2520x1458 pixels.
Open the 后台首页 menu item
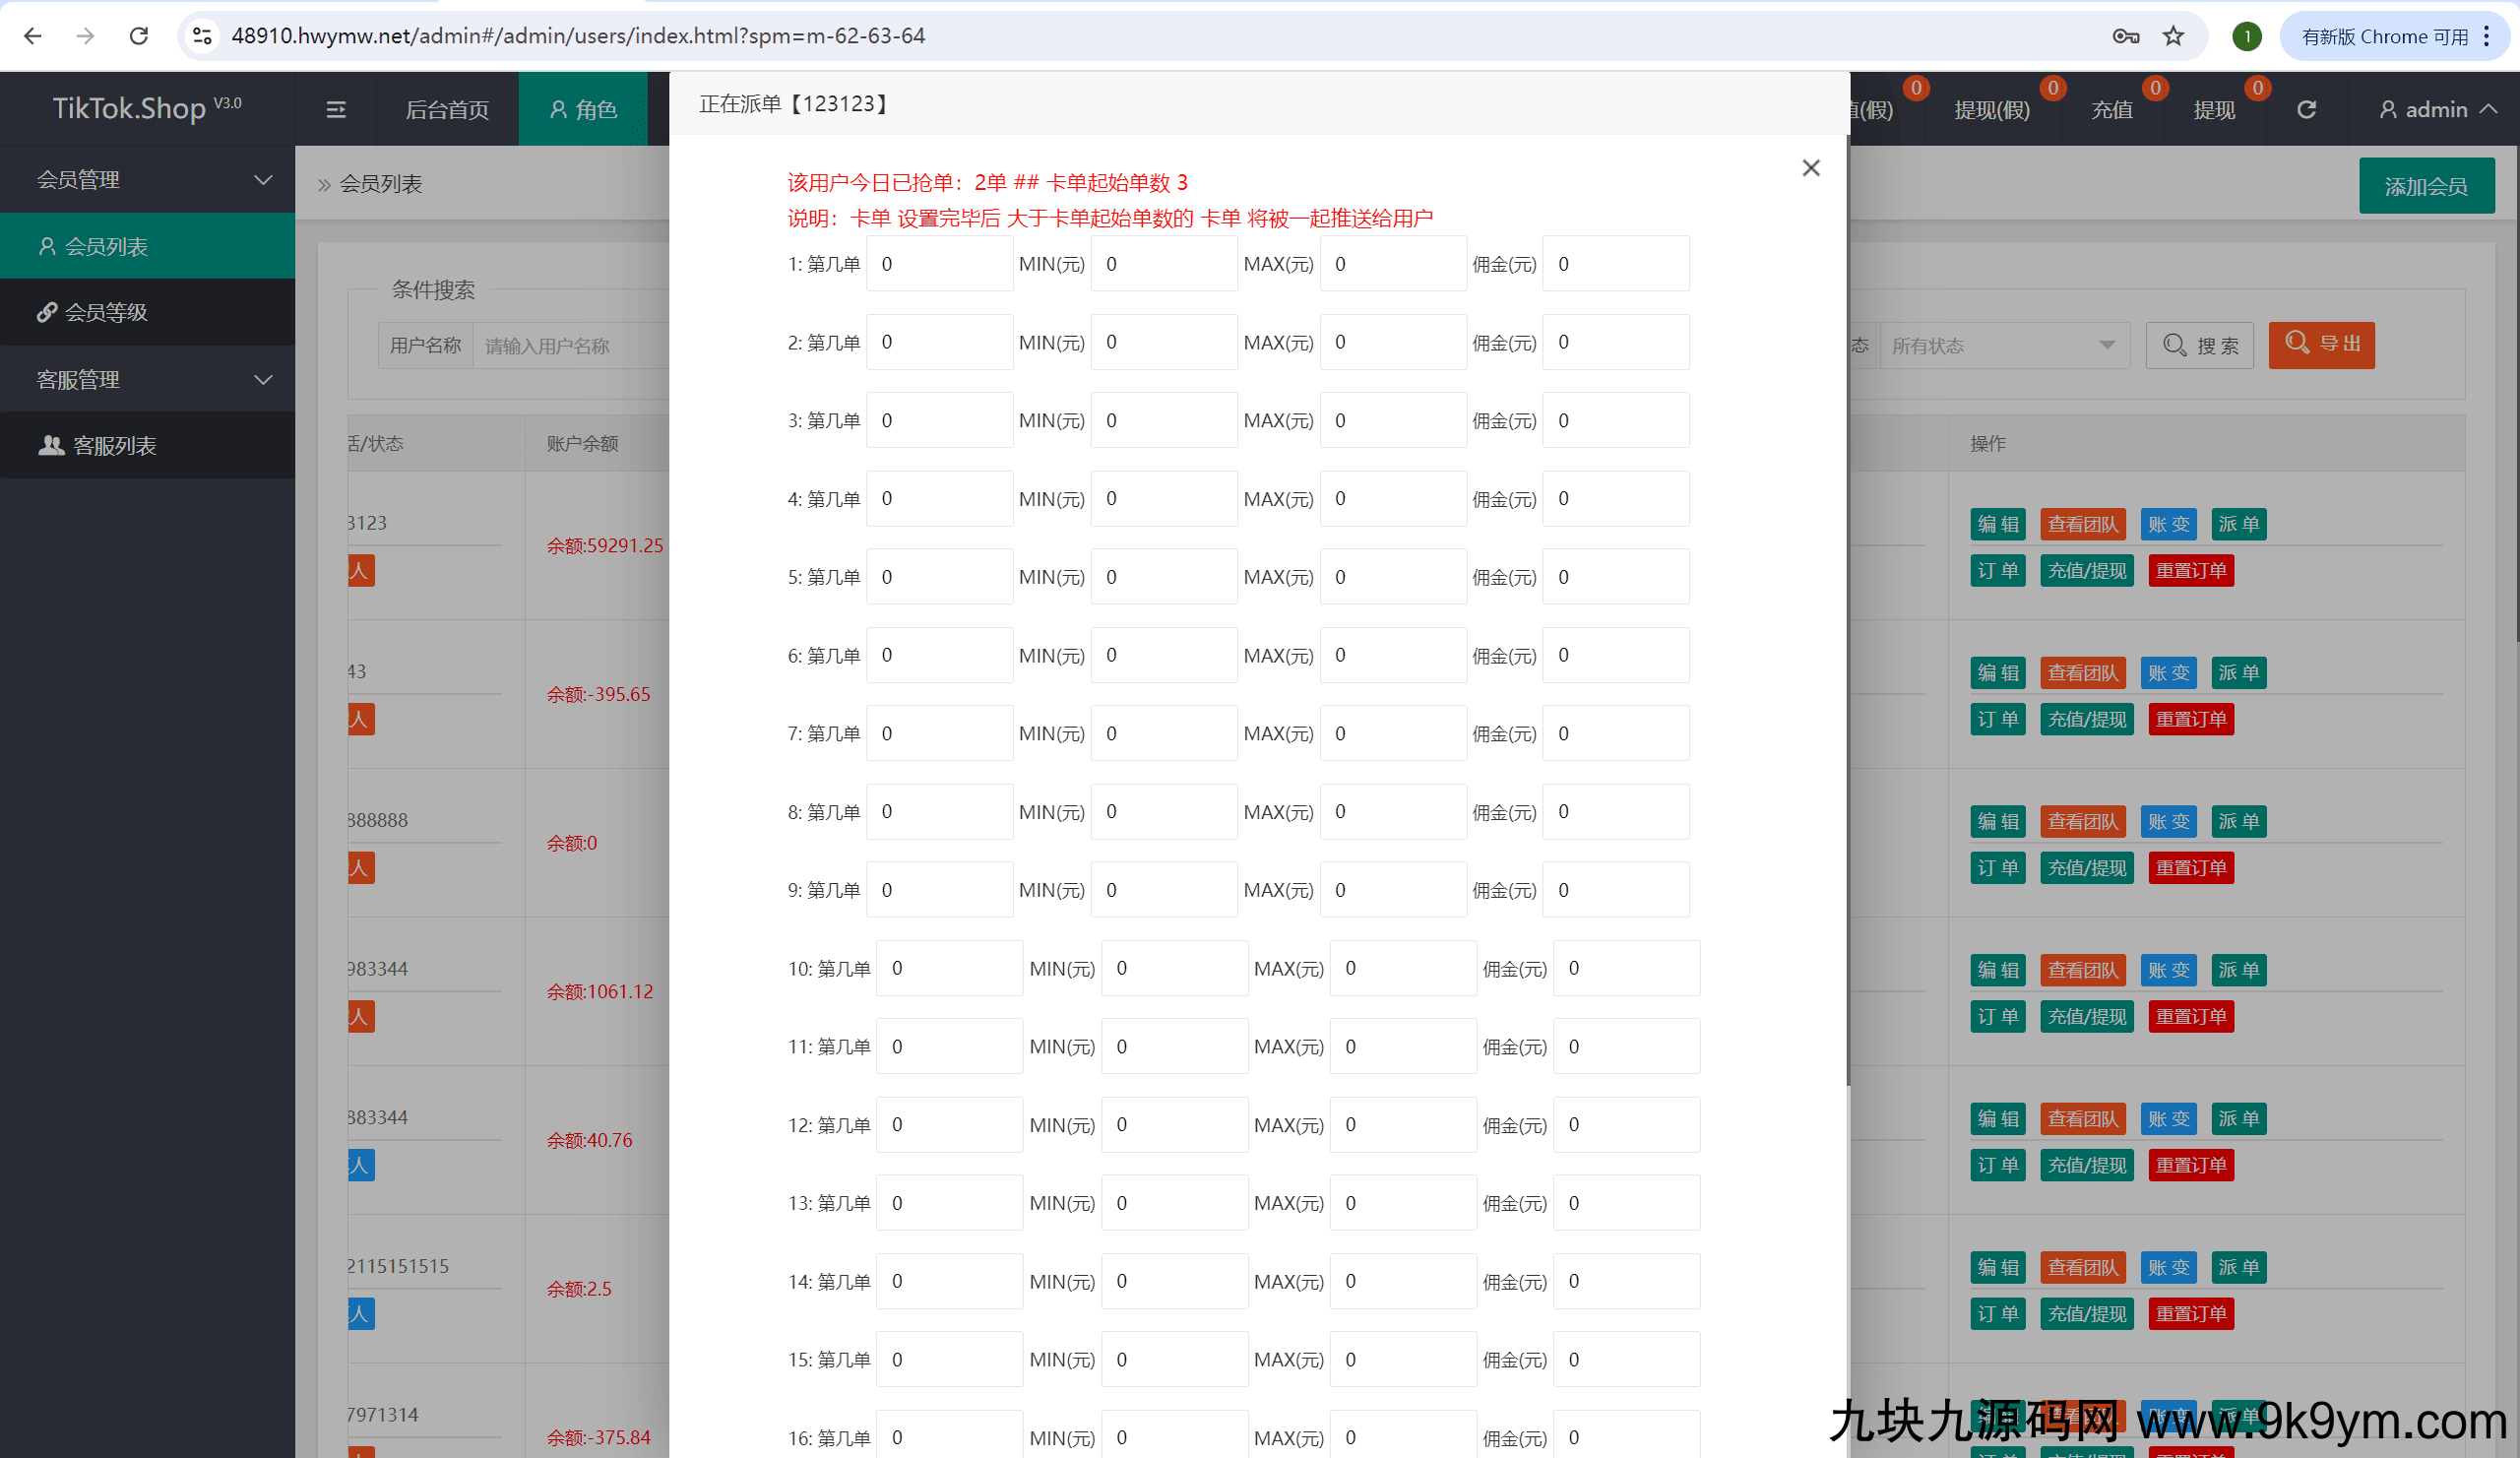coord(446,109)
